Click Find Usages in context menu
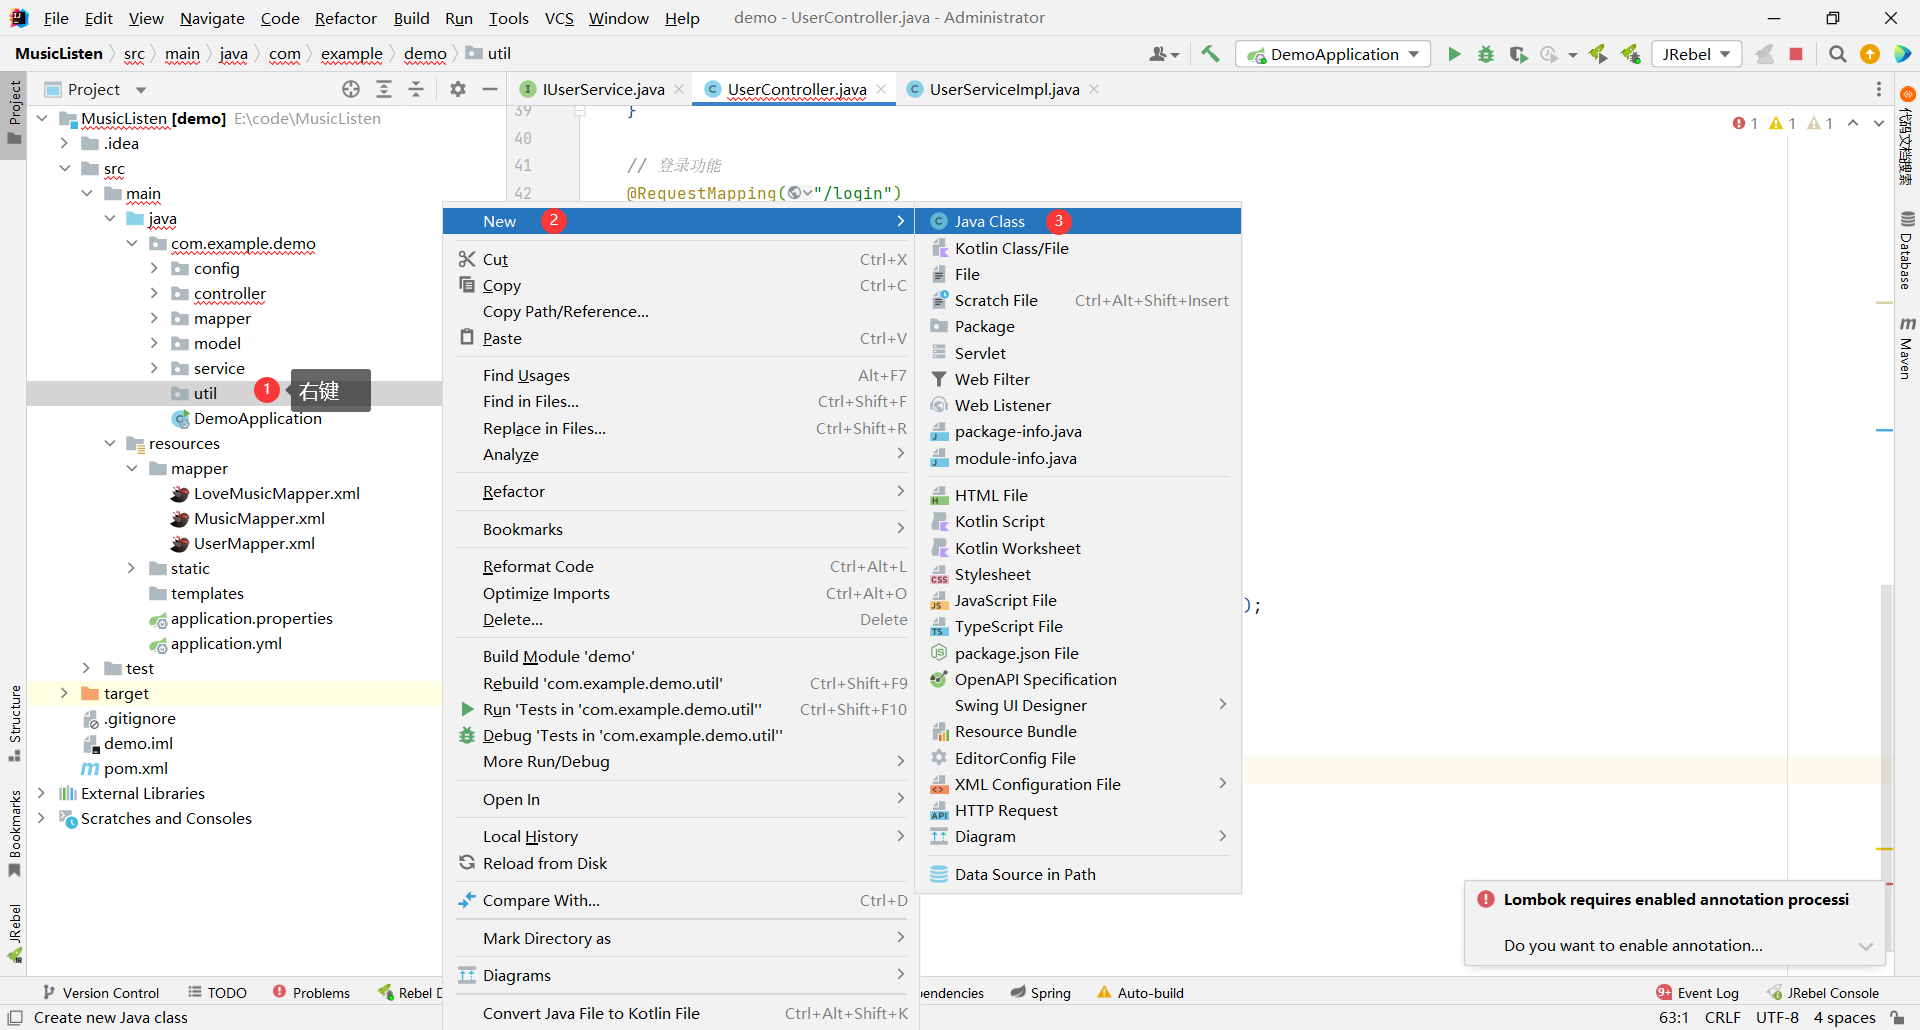Viewport: 1920px width, 1030px height. point(682,375)
